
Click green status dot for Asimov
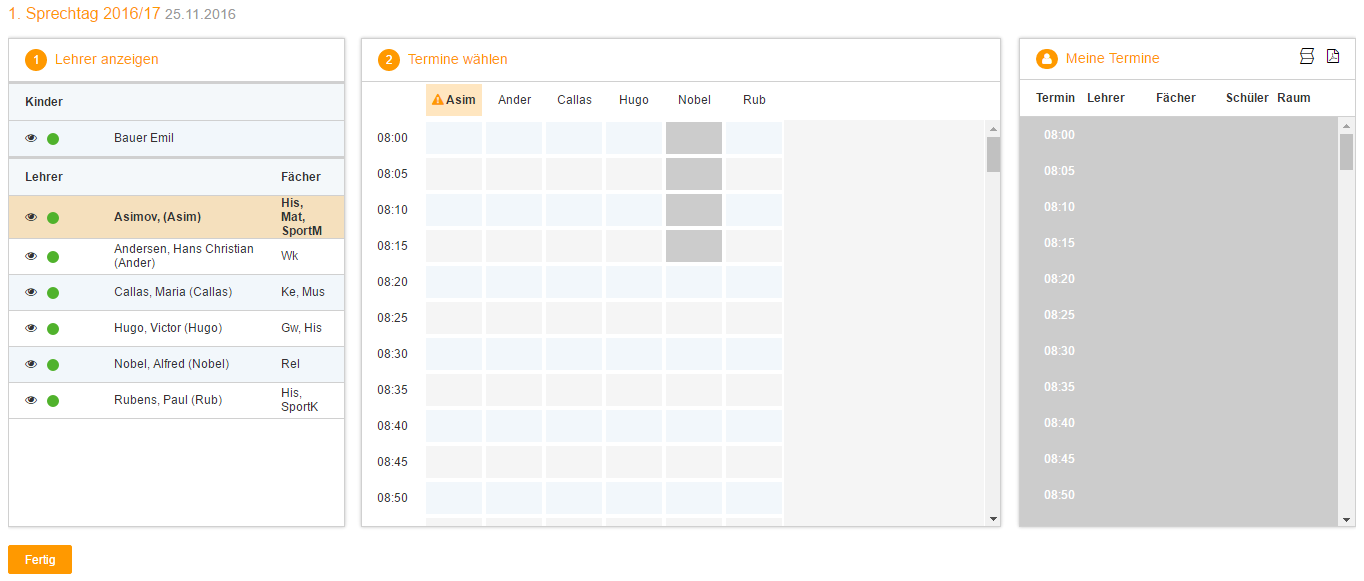(x=53, y=217)
